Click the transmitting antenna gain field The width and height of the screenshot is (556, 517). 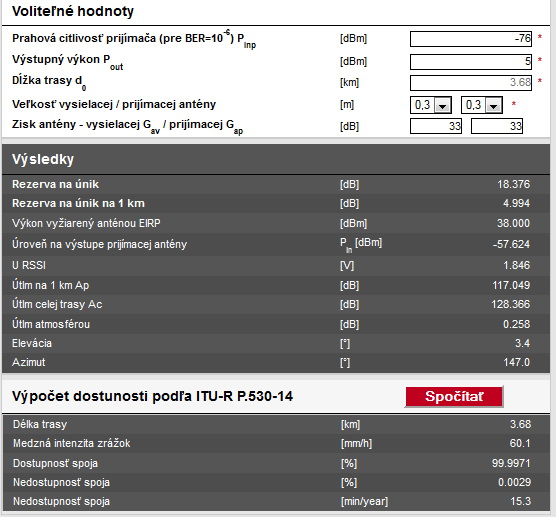436,126
